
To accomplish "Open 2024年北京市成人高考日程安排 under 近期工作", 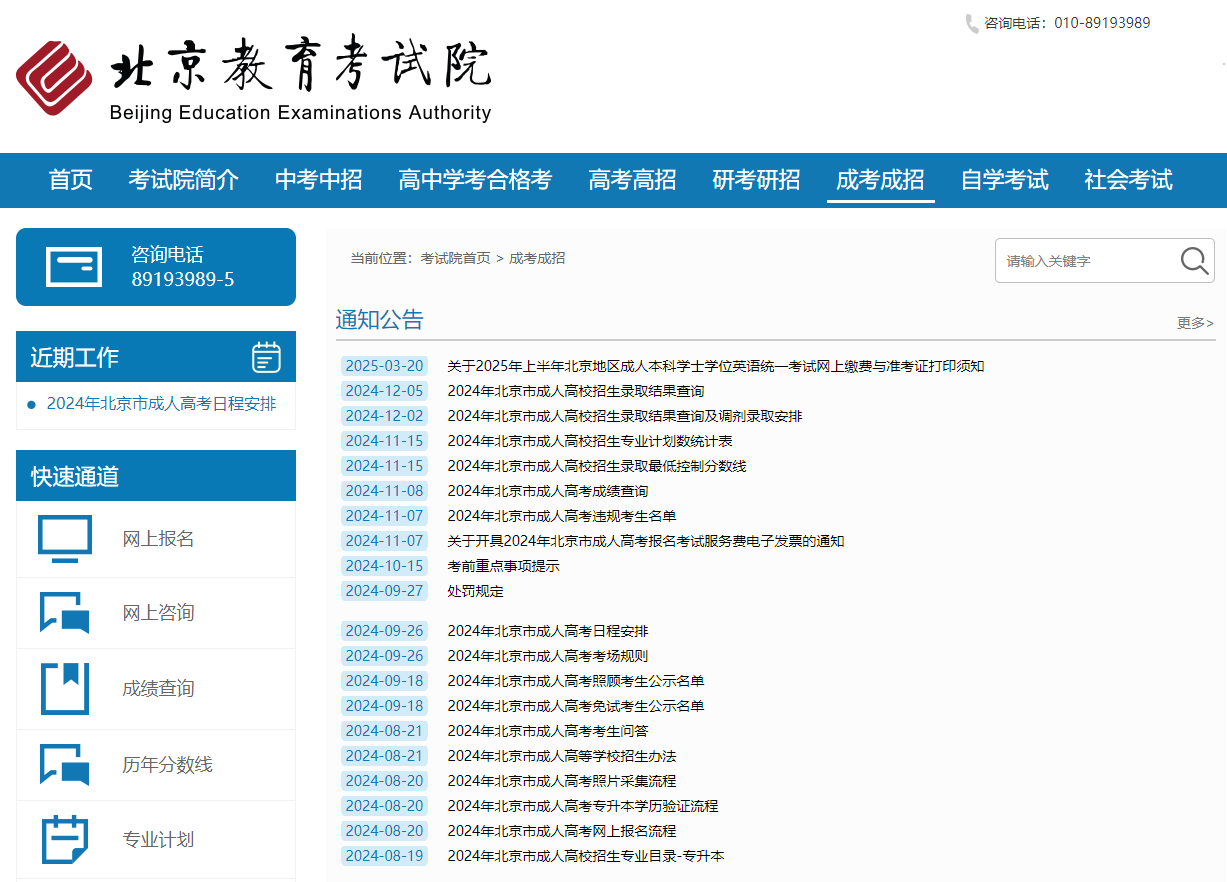I will pos(162,404).
